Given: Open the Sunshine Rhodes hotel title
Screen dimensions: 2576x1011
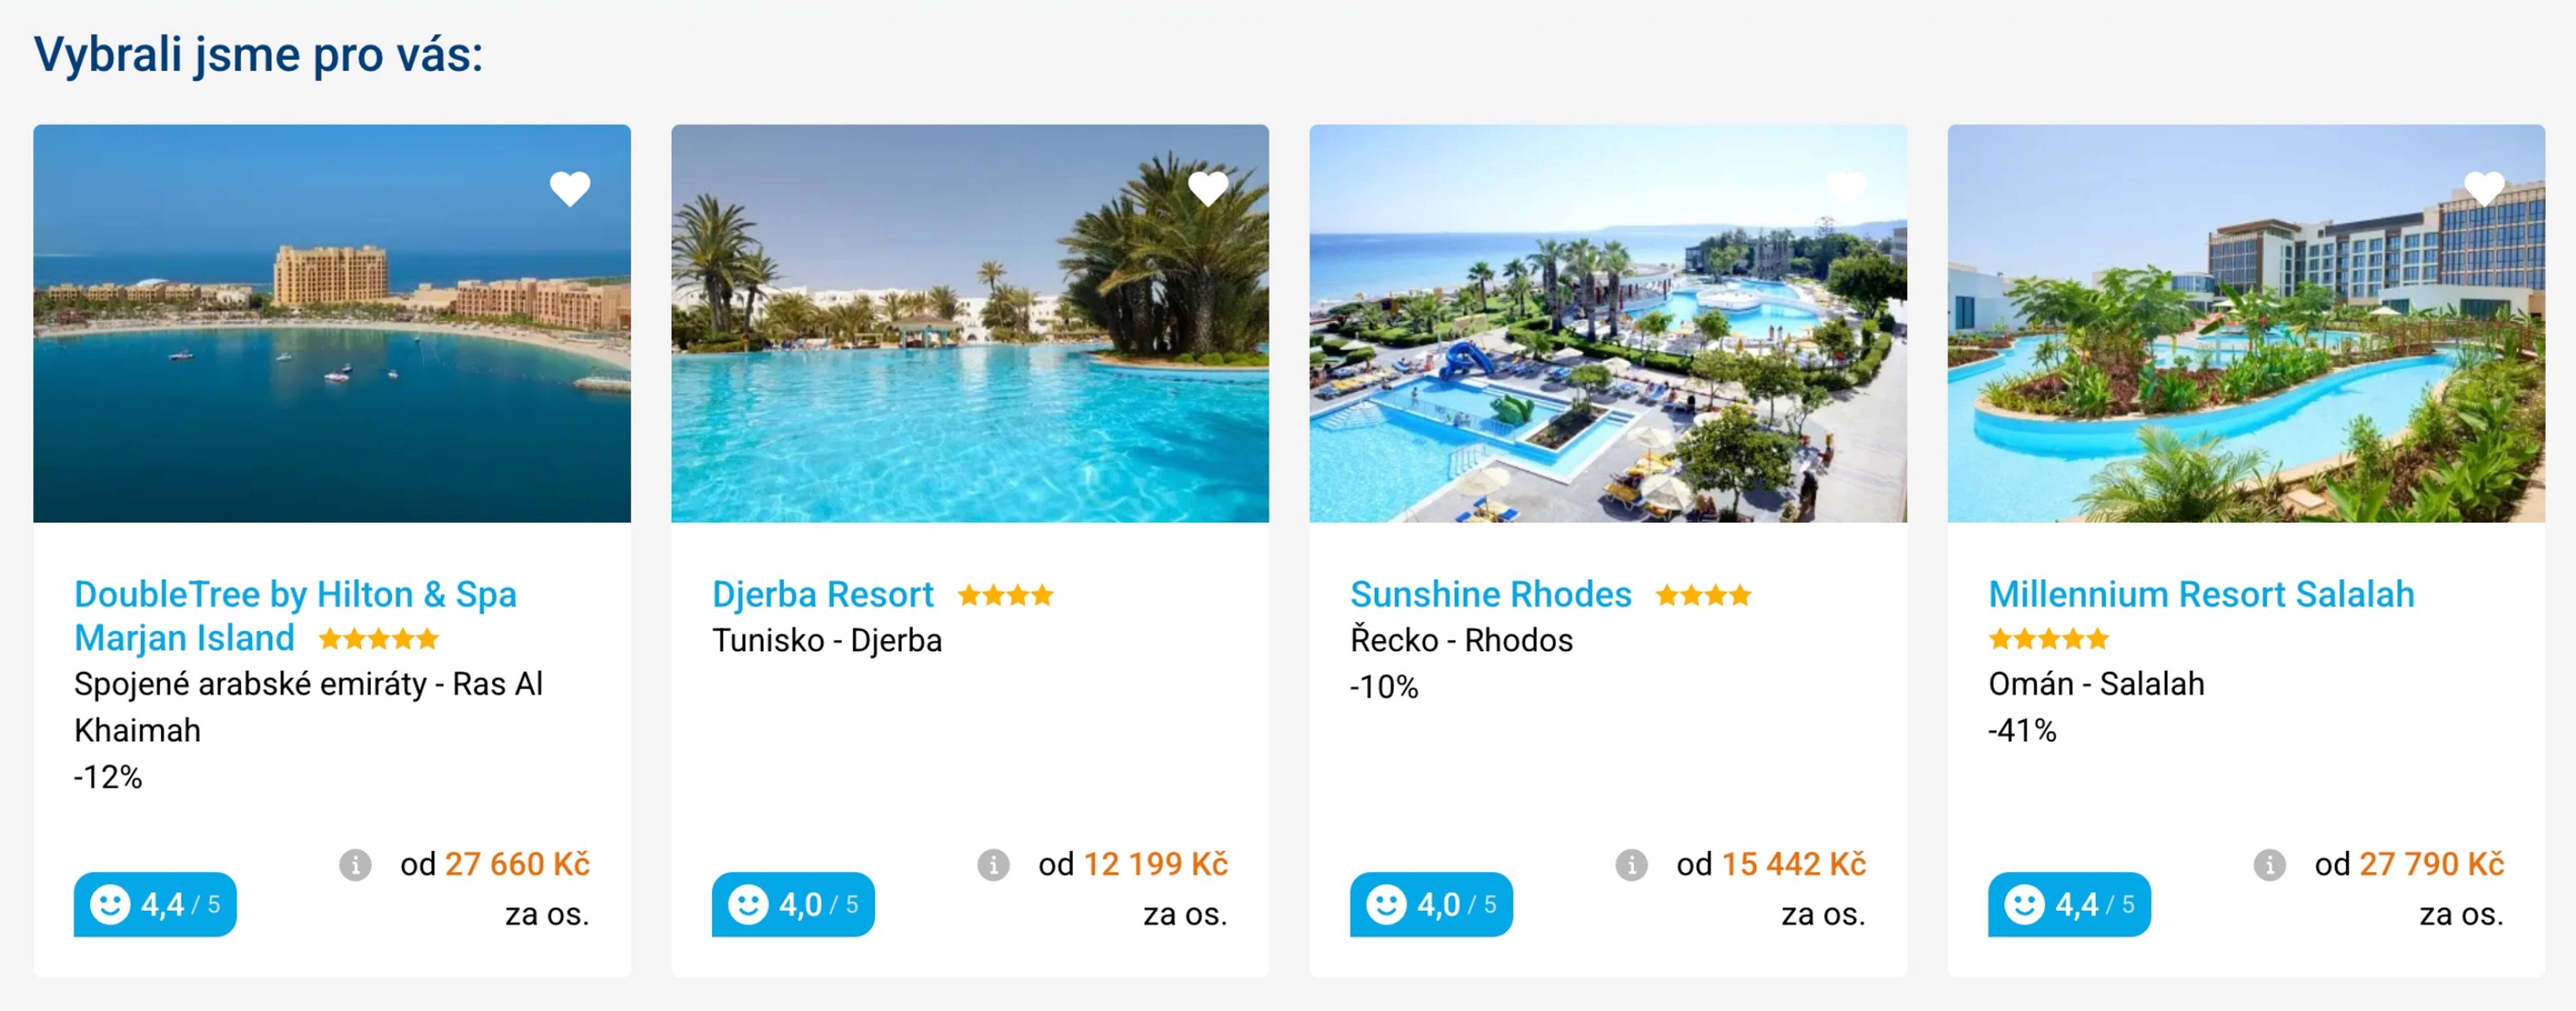Looking at the screenshot, I should 1490,594.
